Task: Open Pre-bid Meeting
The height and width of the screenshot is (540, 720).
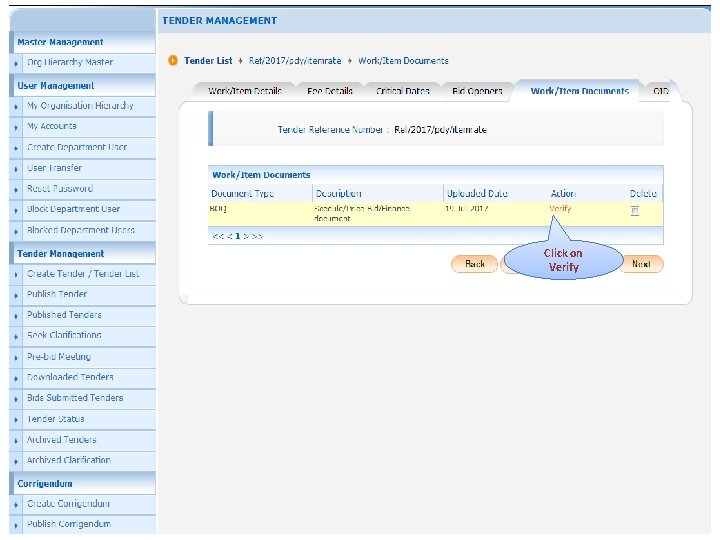Action: [x=59, y=356]
